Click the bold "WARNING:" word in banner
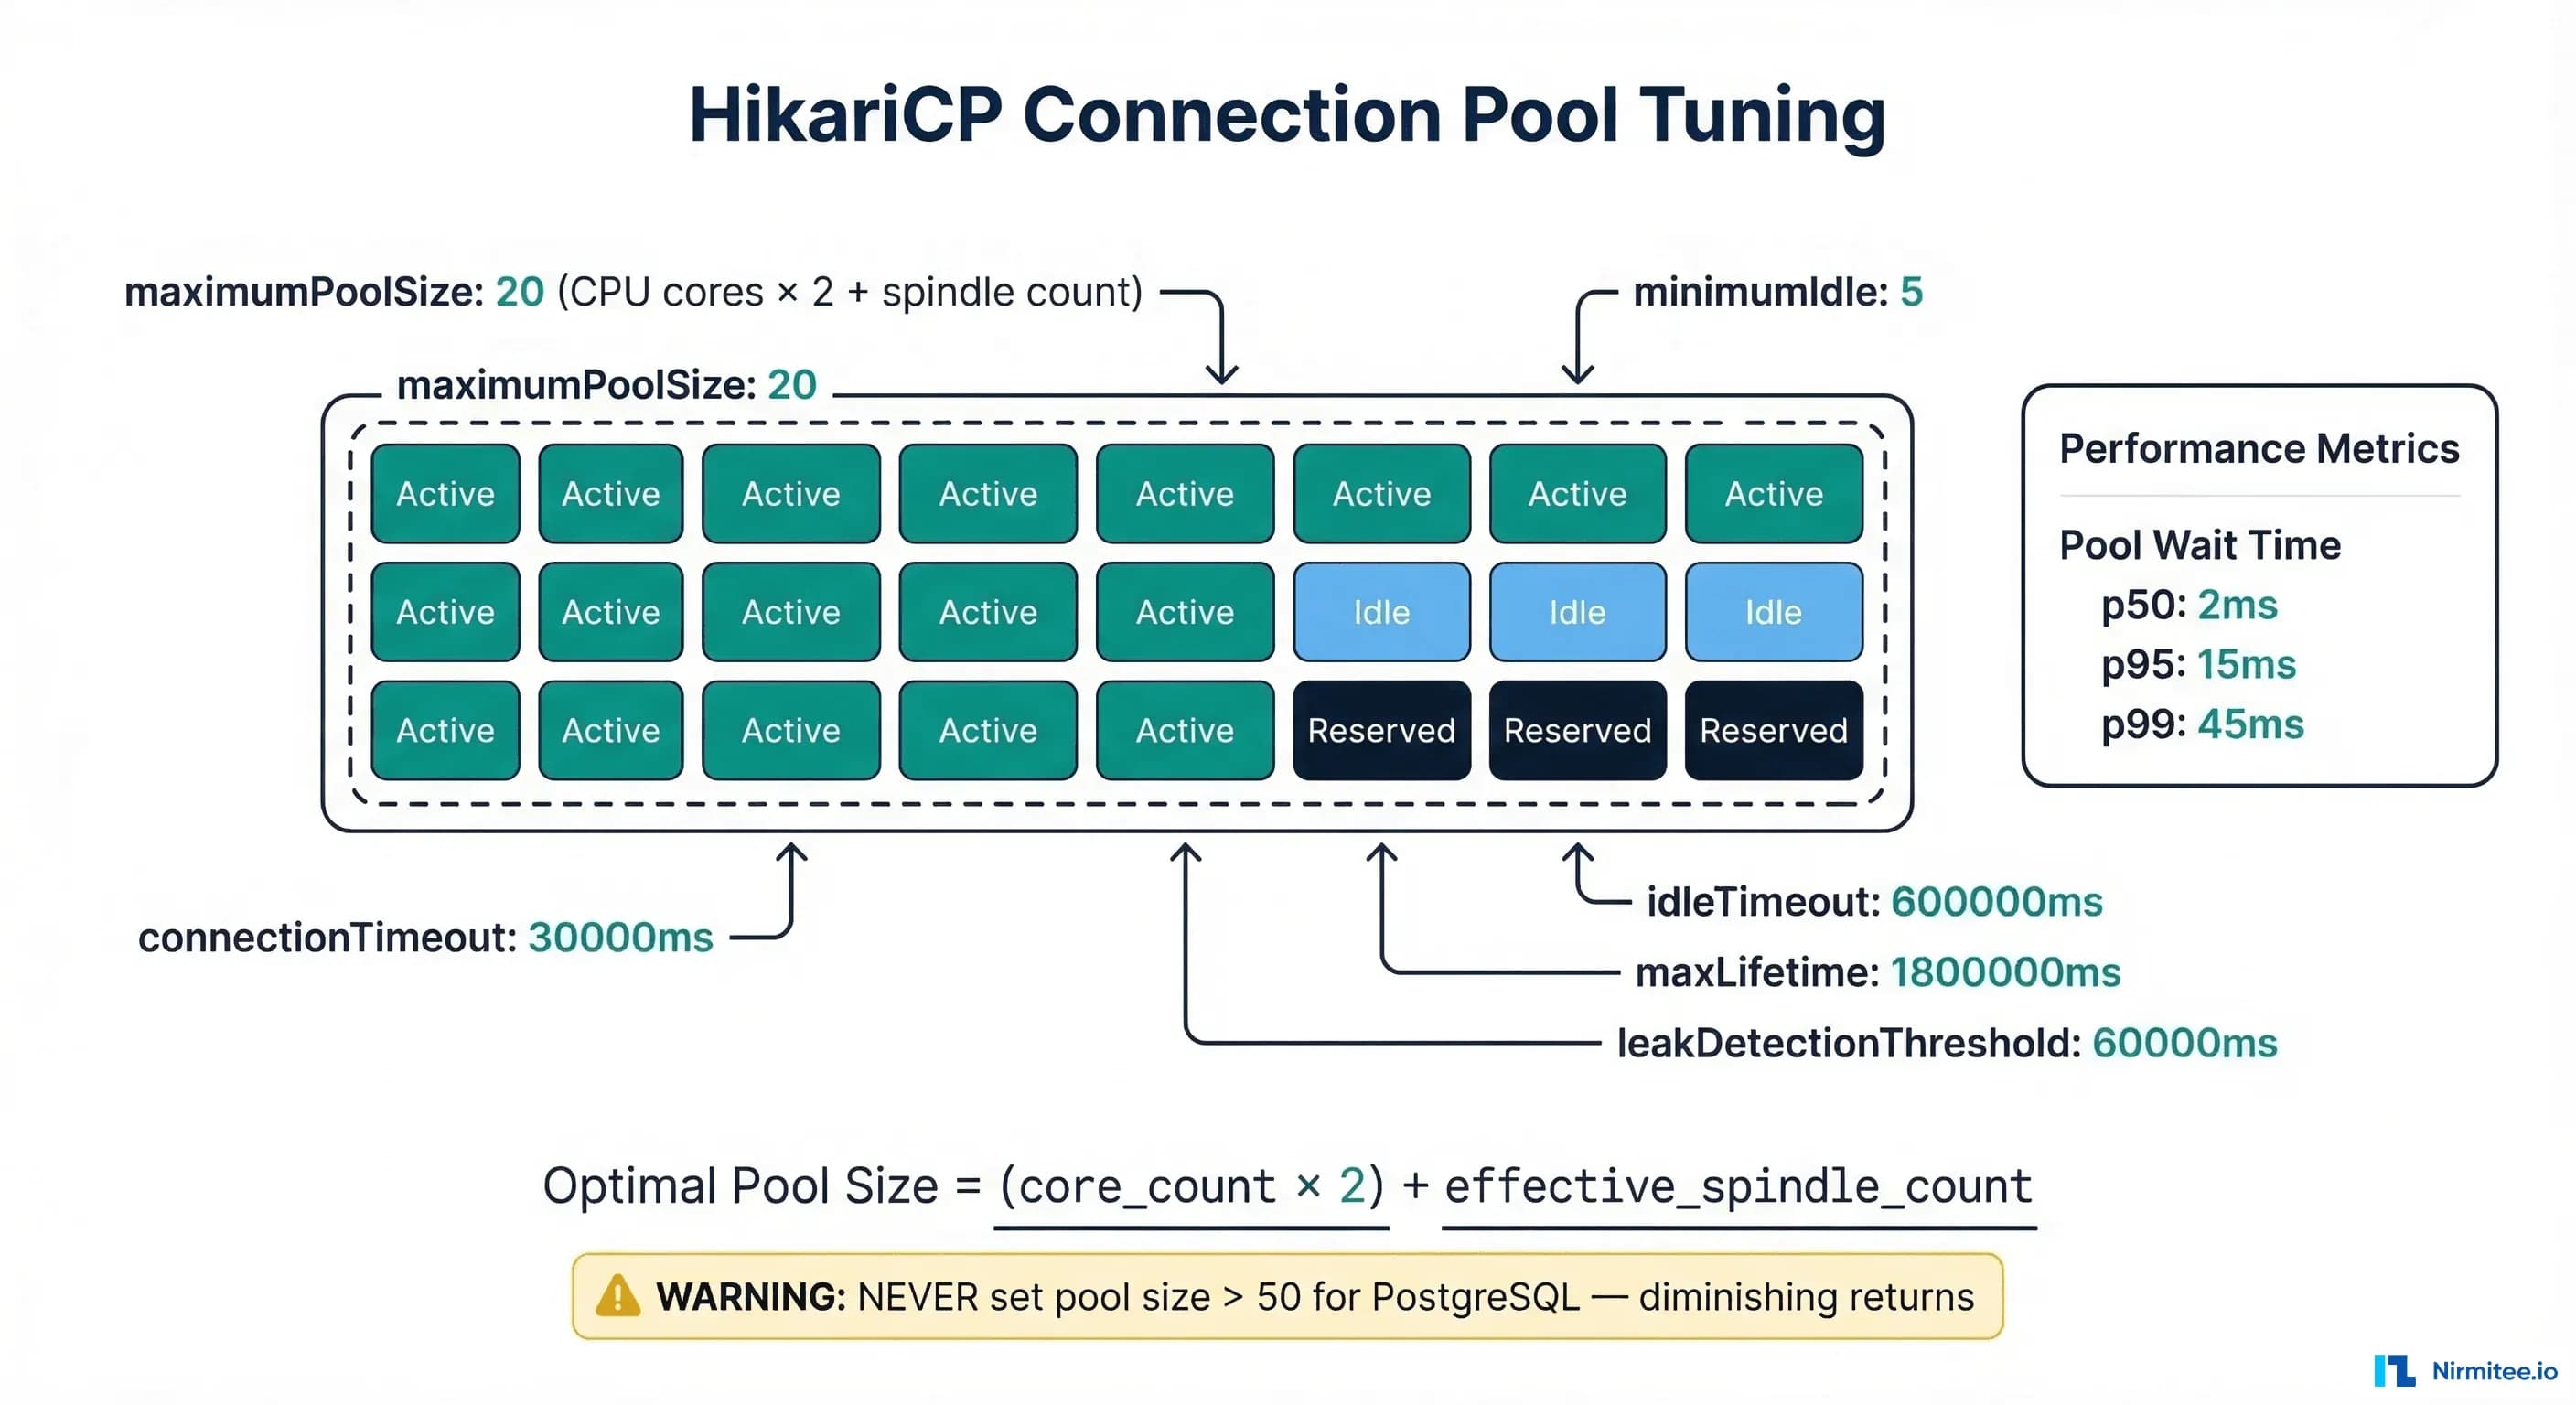 pos(751,1297)
